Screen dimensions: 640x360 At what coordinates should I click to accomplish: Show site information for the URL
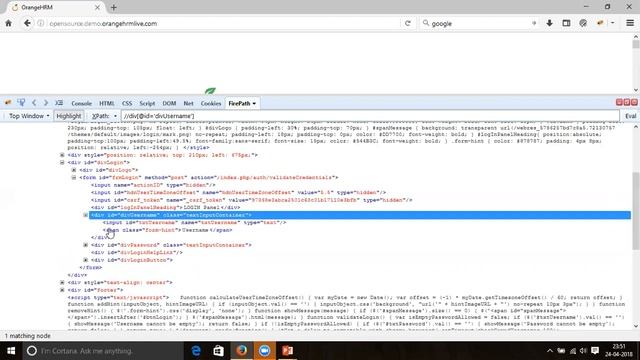(41, 24)
